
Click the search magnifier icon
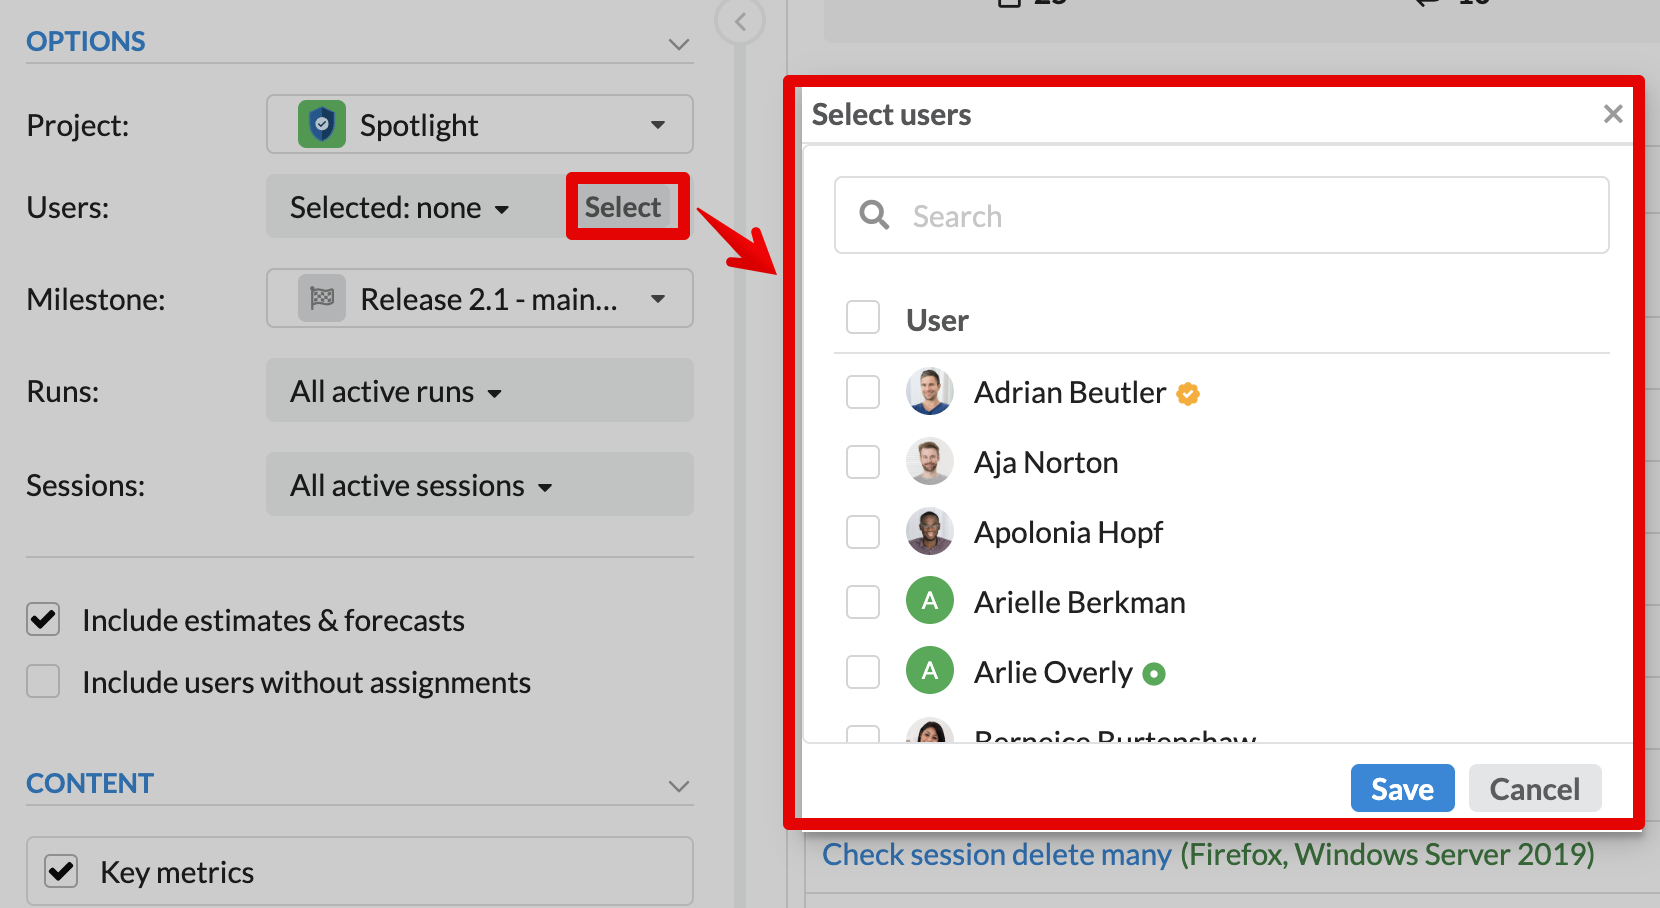point(874,215)
